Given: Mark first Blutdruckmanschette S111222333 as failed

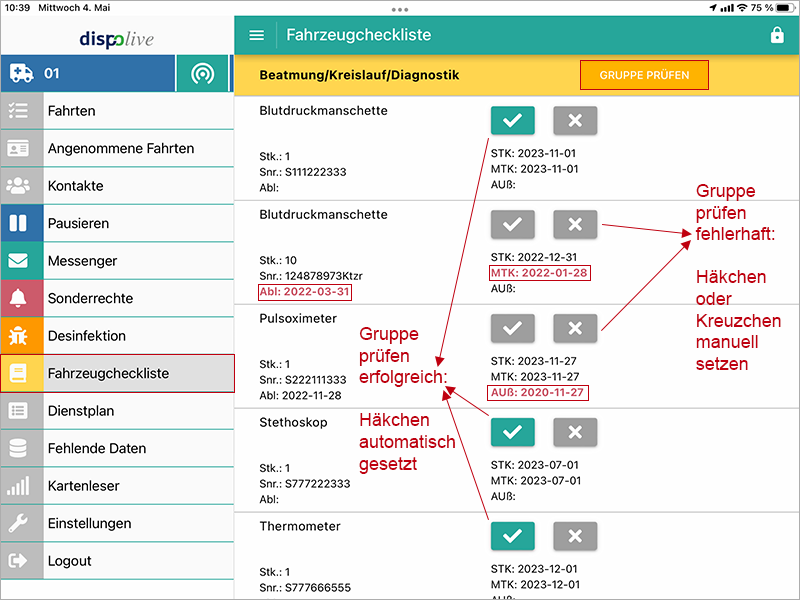Looking at the screenshot, I should 575,120.
